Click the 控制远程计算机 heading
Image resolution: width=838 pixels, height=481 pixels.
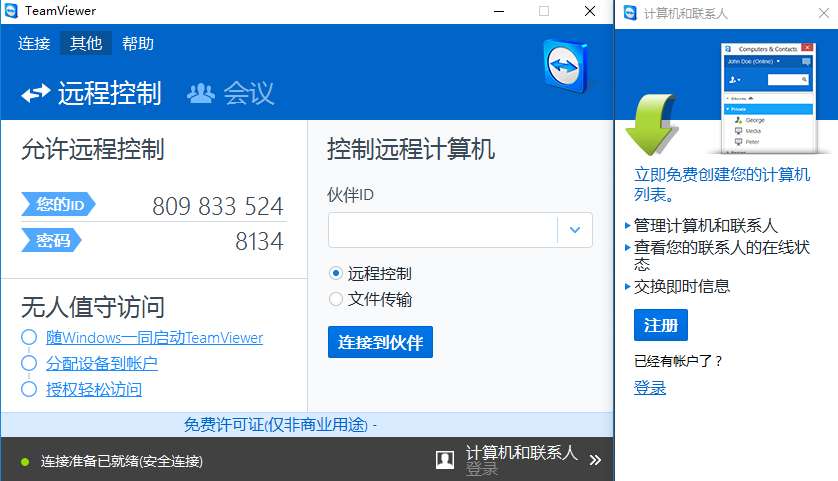[411, 149]
